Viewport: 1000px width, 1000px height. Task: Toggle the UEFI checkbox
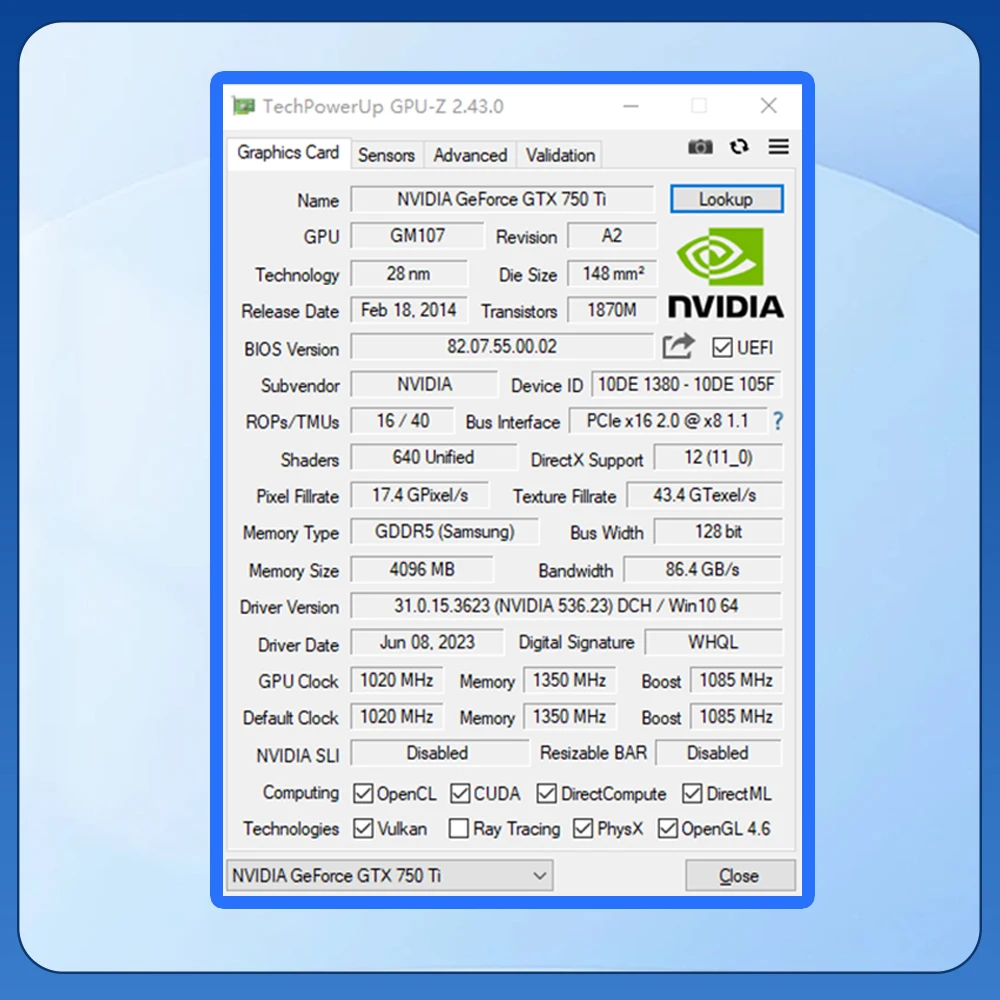point(722,348)
